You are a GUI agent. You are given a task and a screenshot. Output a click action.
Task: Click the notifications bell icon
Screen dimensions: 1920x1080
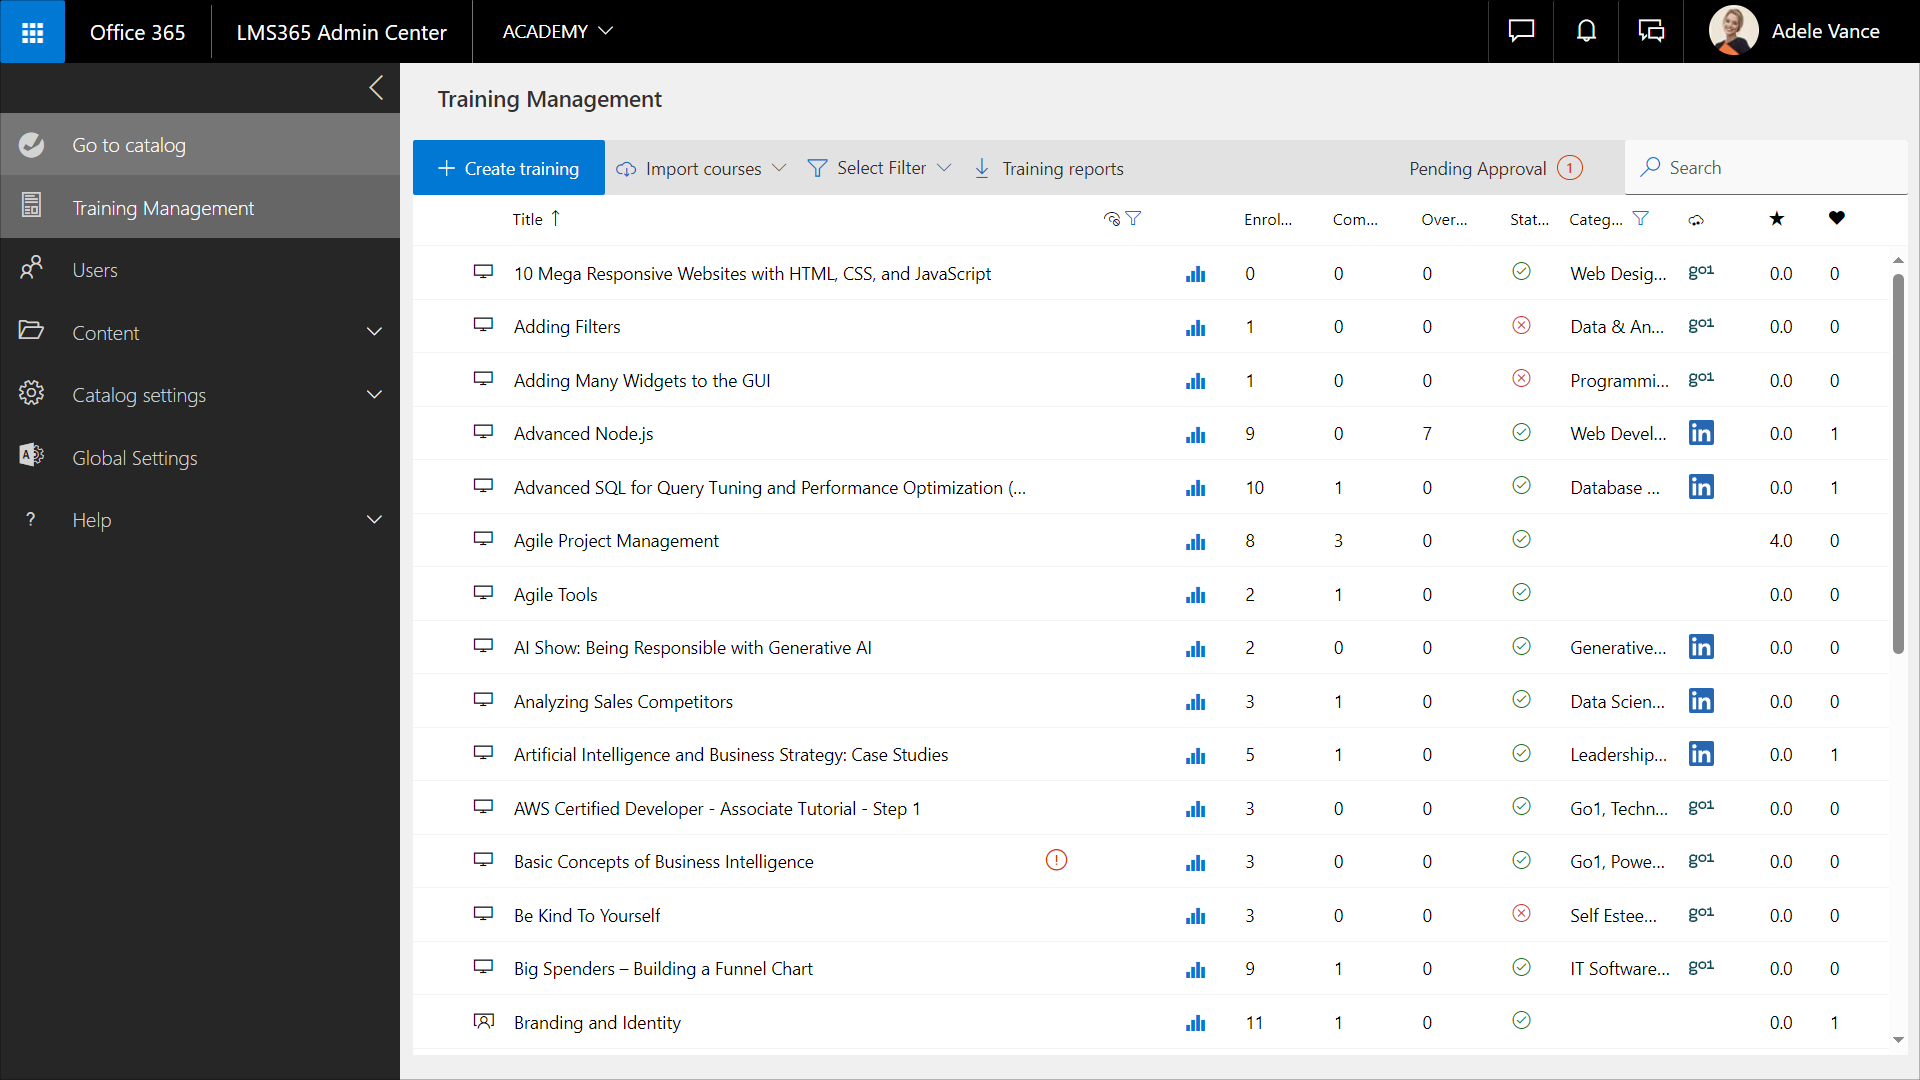[x=1586, y=32]
